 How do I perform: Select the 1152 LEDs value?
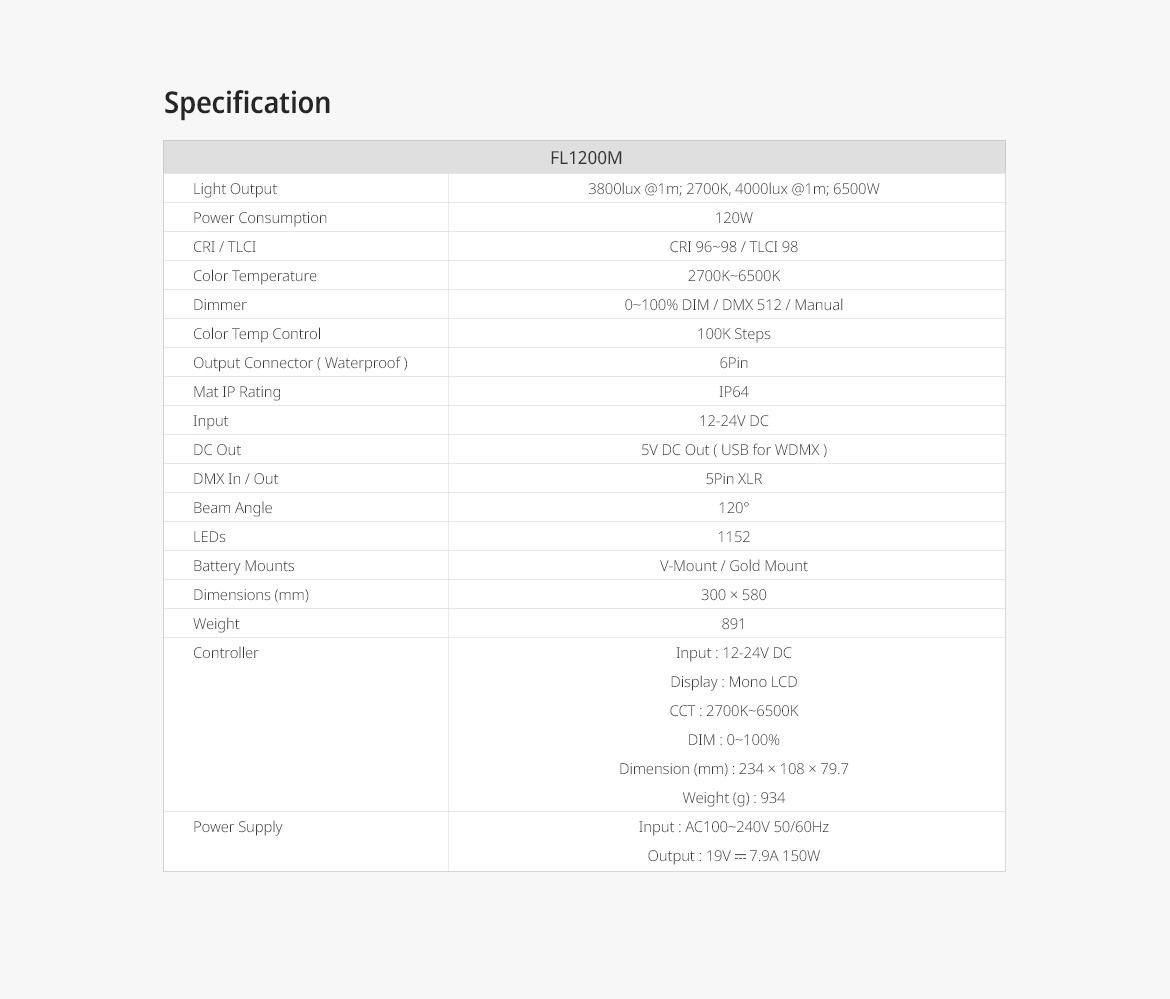[733, 537]
